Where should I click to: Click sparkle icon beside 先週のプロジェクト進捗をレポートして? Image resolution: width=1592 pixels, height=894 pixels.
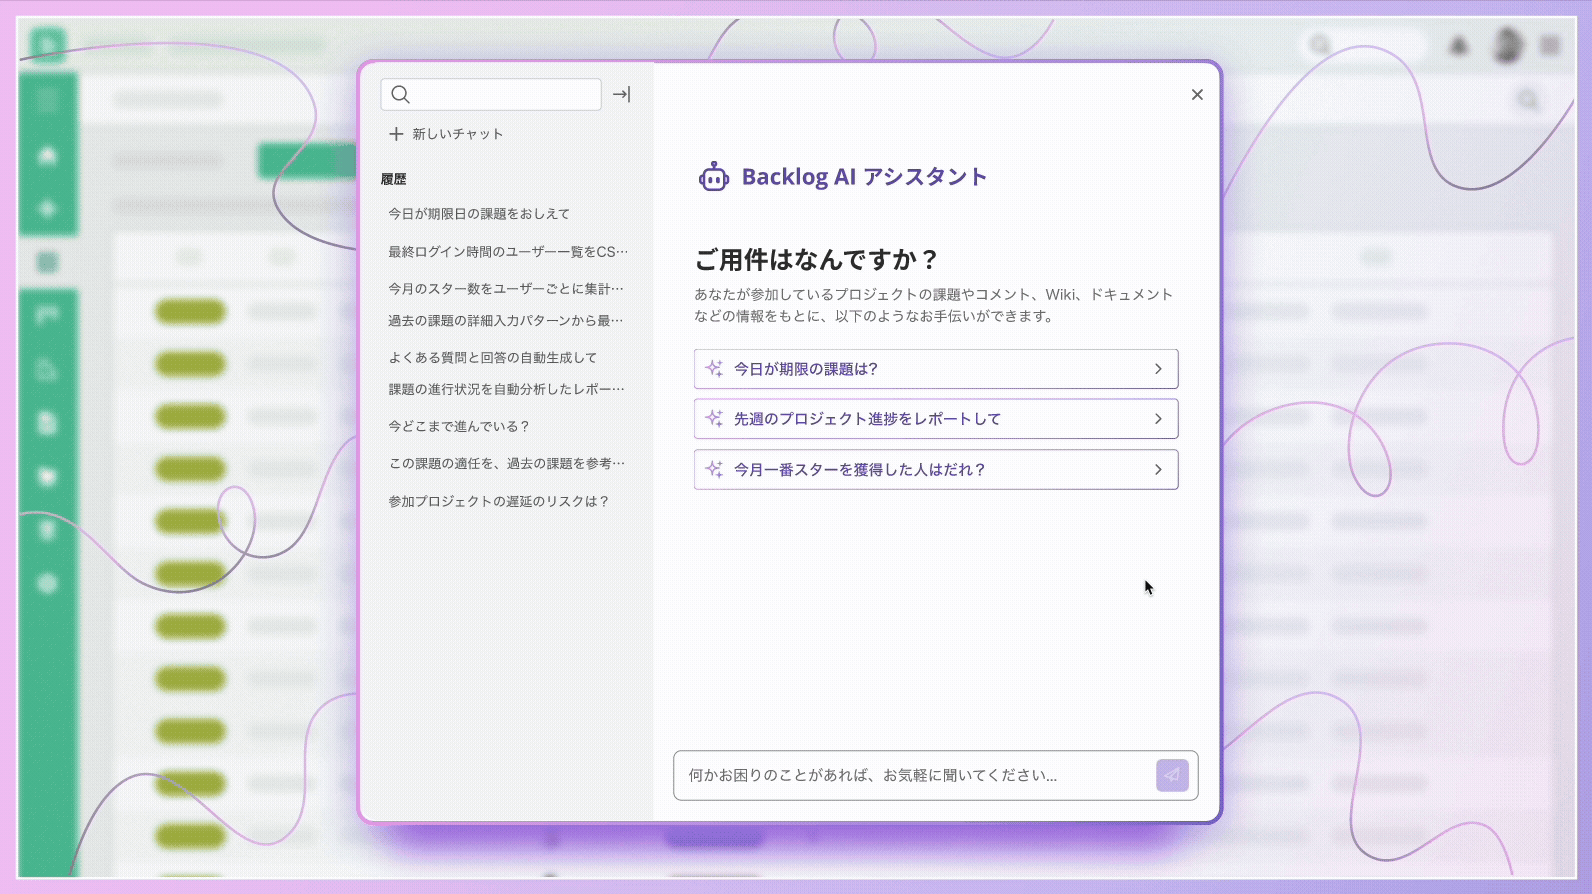pos(714,418)
